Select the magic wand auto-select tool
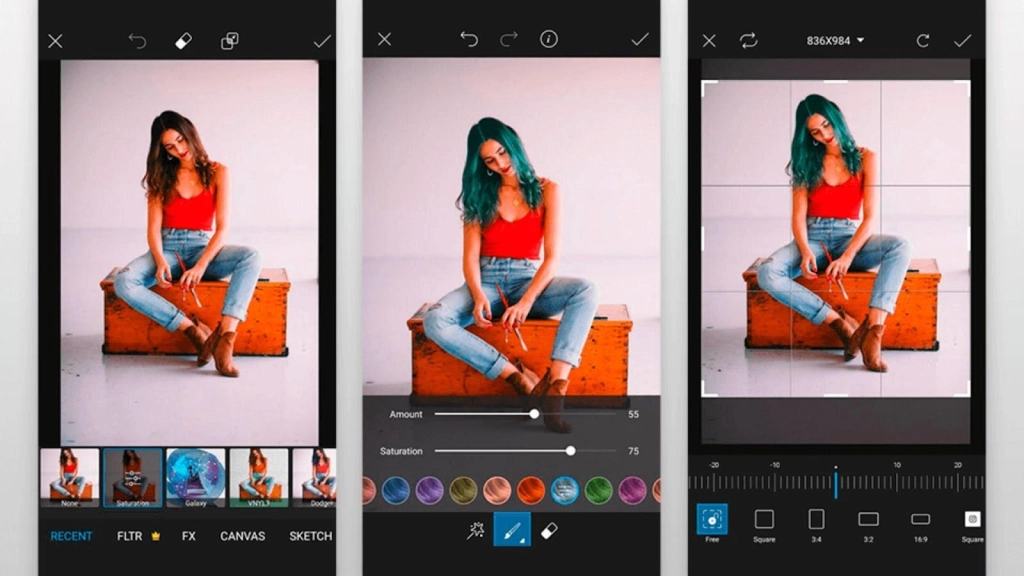1024x576 pixels. coord(475,530)
